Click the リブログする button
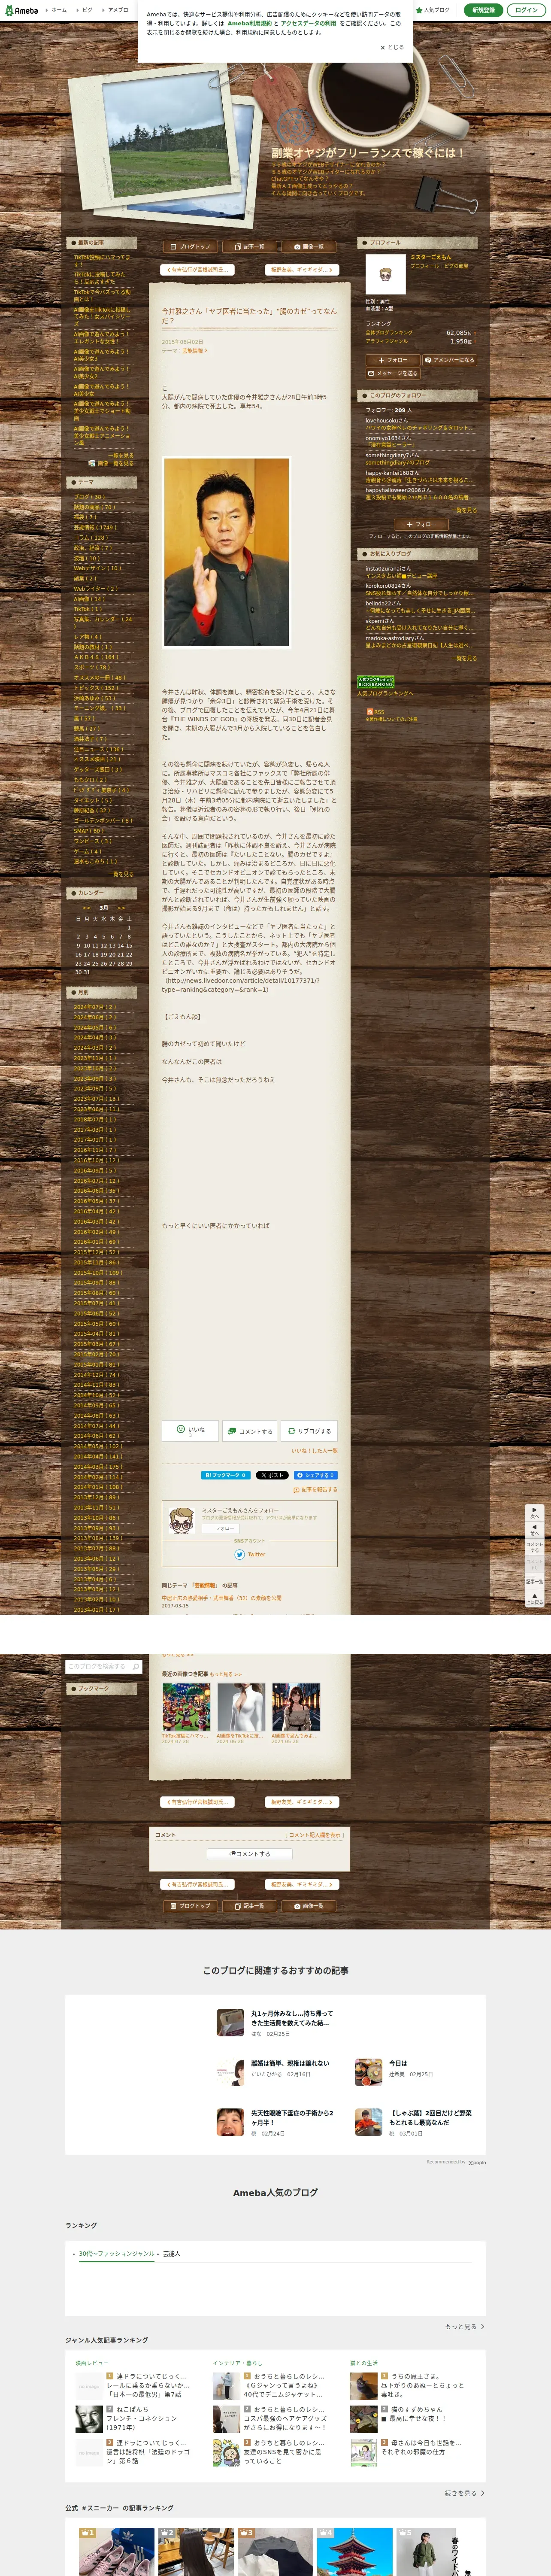 308,1430
